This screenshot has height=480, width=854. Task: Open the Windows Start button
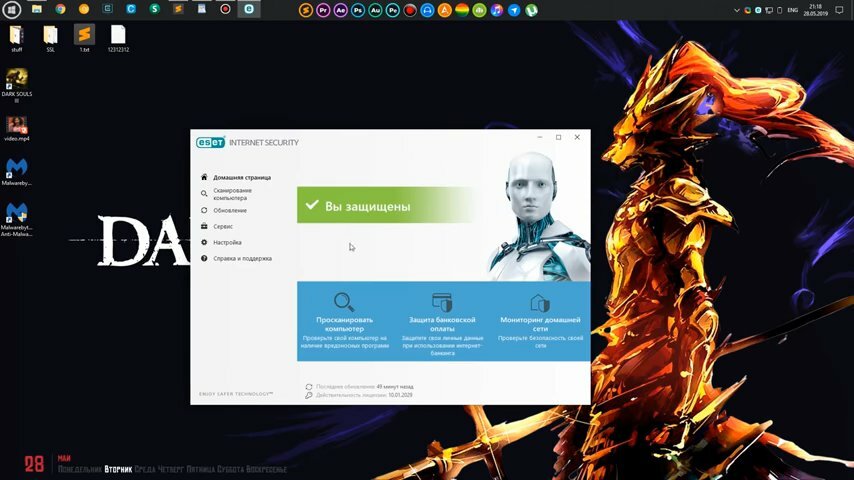coord(12,9)
